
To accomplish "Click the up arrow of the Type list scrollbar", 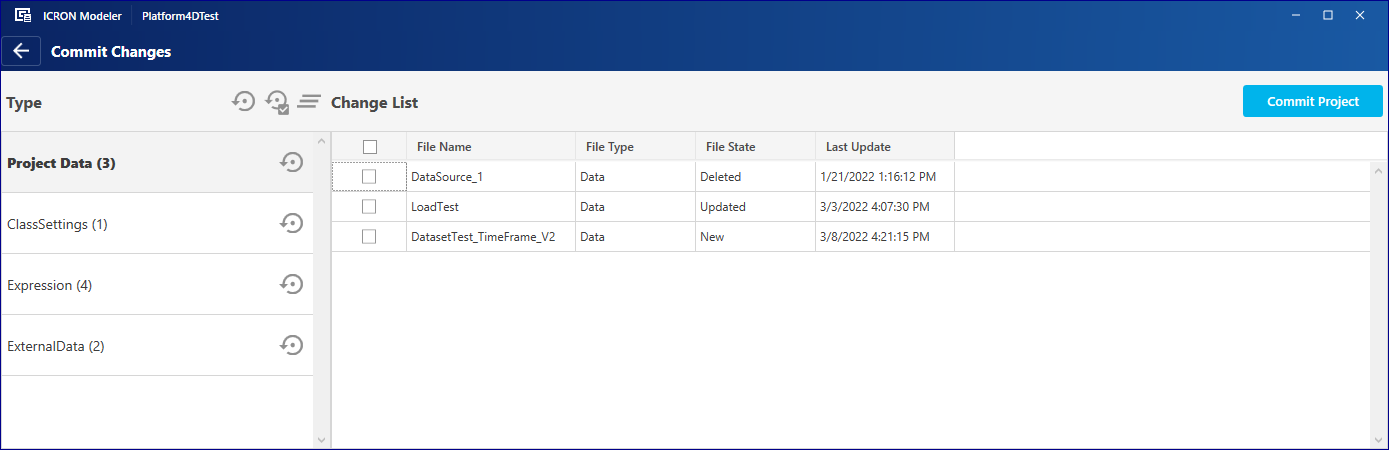I will click(x=322, y=141).
